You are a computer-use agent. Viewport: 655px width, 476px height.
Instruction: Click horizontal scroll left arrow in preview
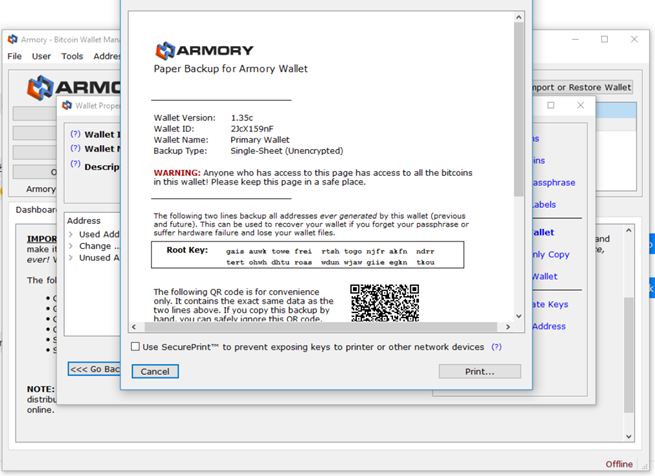pos(134,327)
